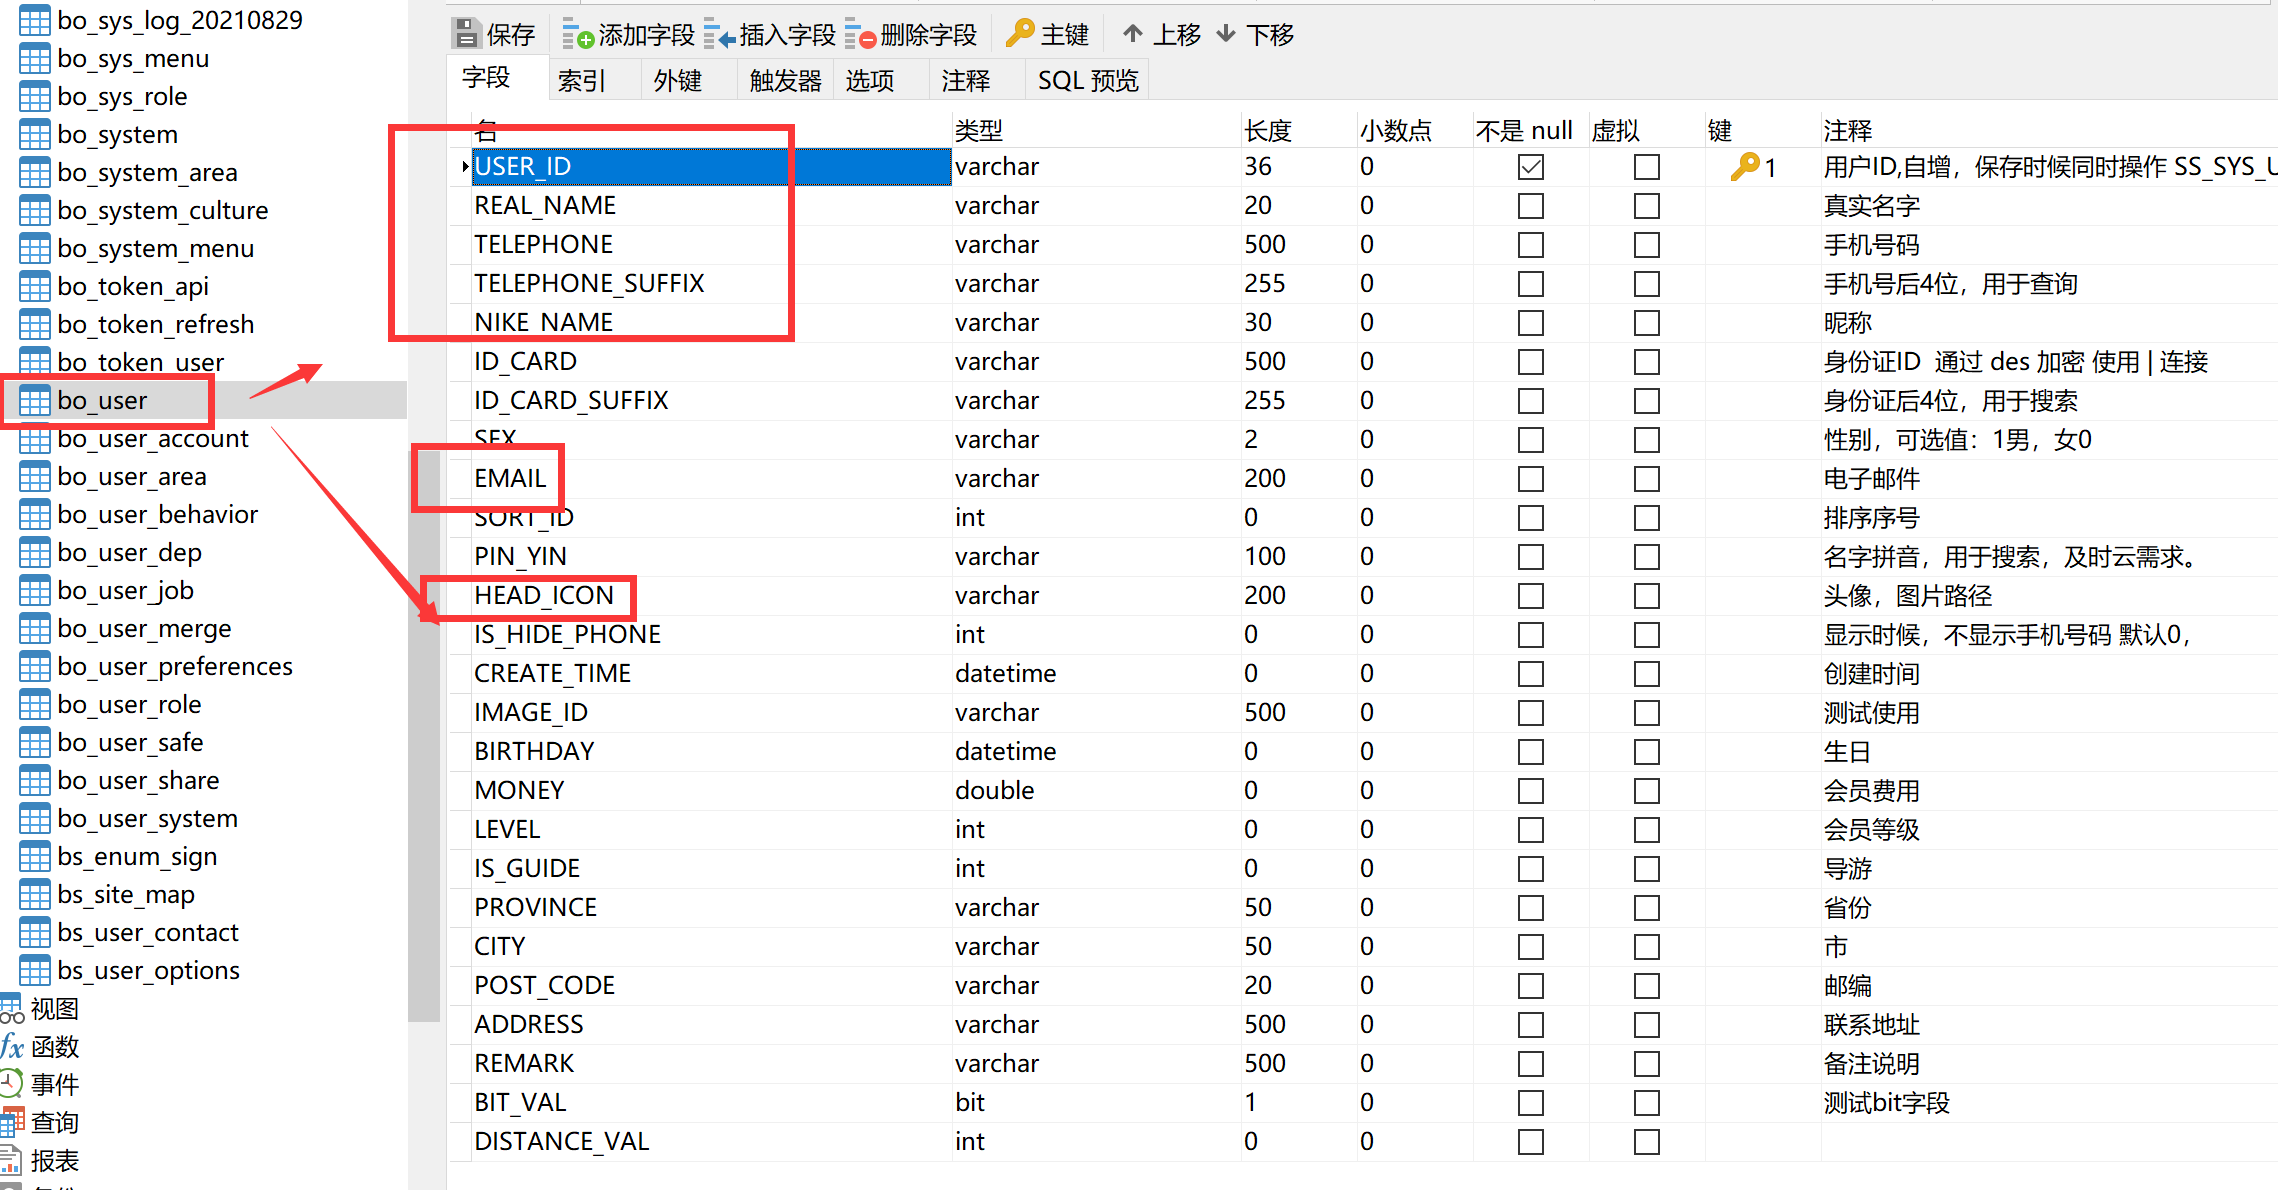Screen dimensions: 2278x1190
Task: Open the SQL 预览 tab
Action: click(x=1088, y=80)
